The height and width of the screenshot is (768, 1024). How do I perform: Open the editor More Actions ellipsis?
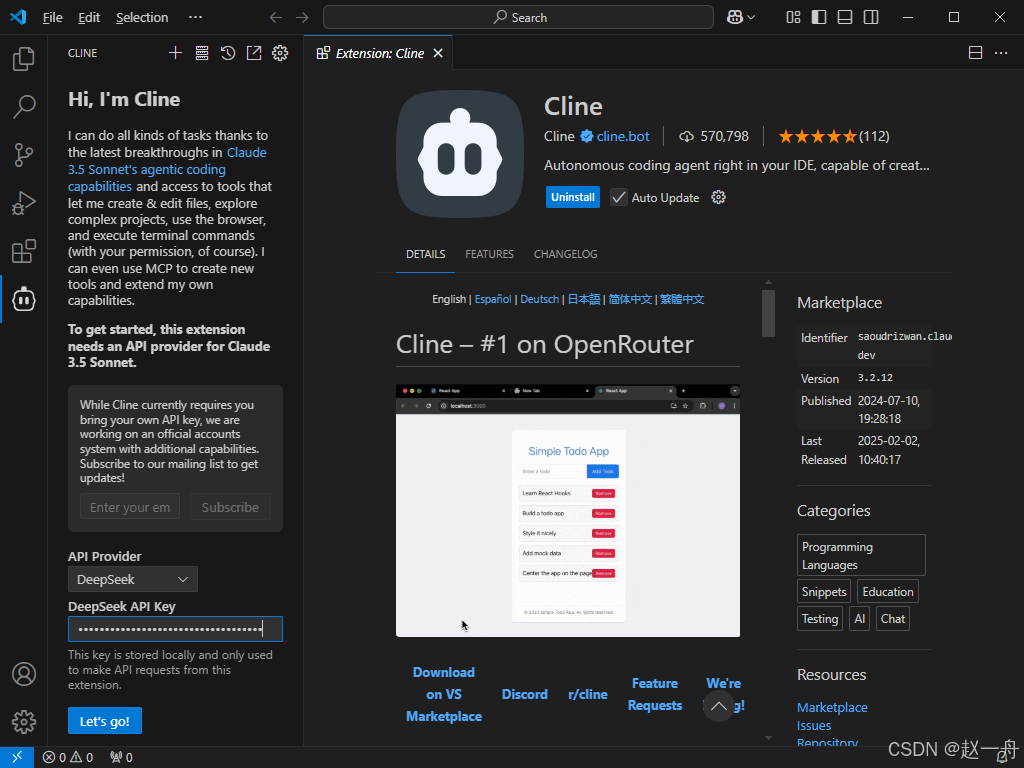(1001, 53)
